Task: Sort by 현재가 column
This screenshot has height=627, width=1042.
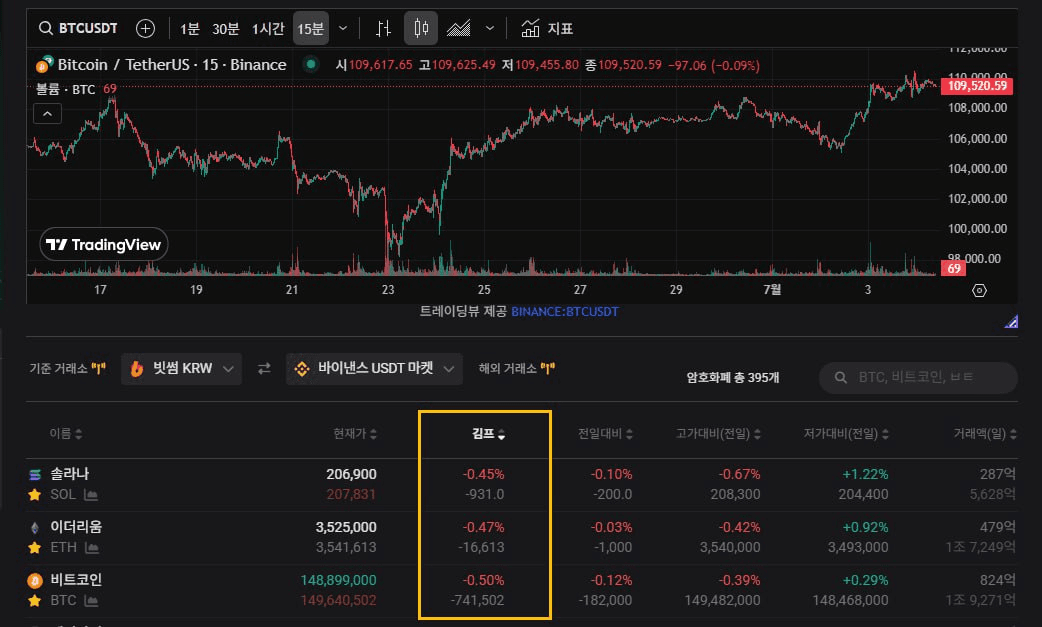Action: tap(355, 434)
